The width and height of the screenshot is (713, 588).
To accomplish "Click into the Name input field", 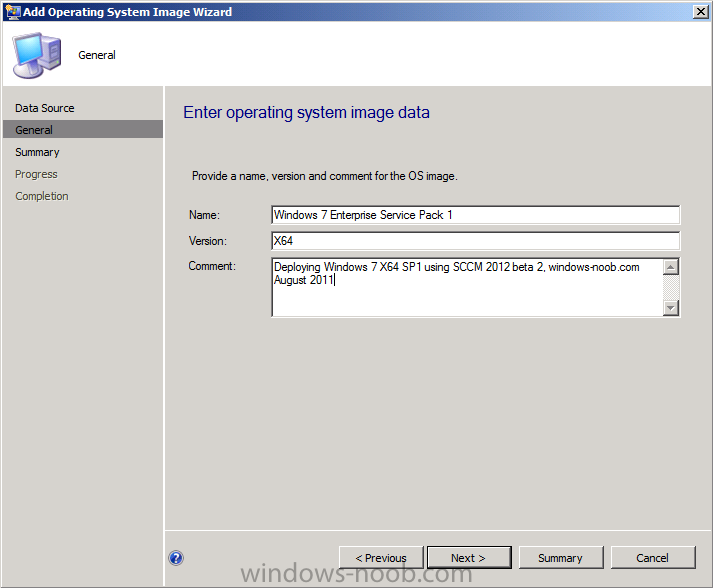I will (476, 215).
